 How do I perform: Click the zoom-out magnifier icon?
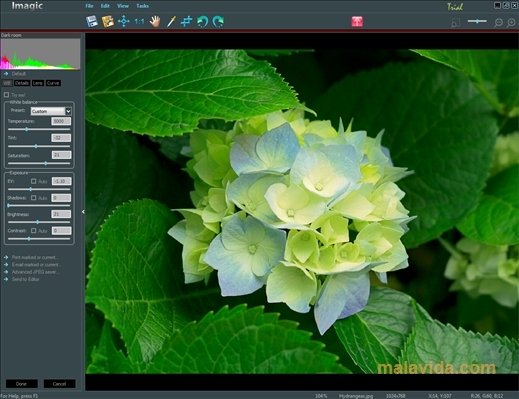(x=498, y=22)
